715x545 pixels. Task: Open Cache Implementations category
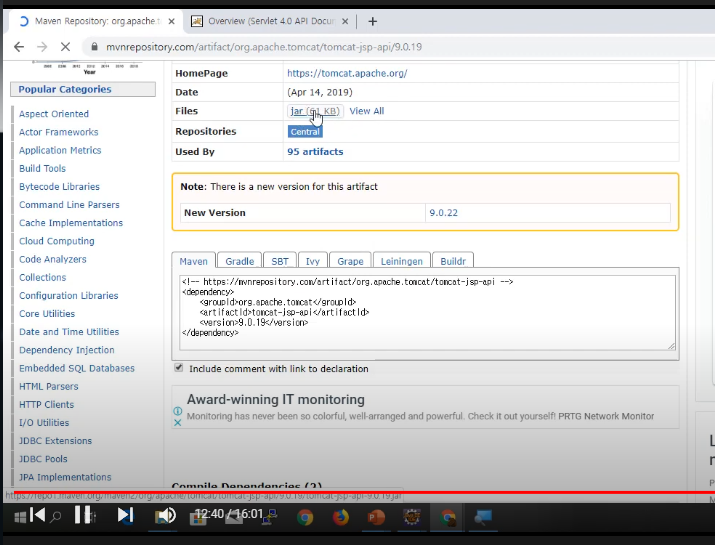(x=71, y=223)
